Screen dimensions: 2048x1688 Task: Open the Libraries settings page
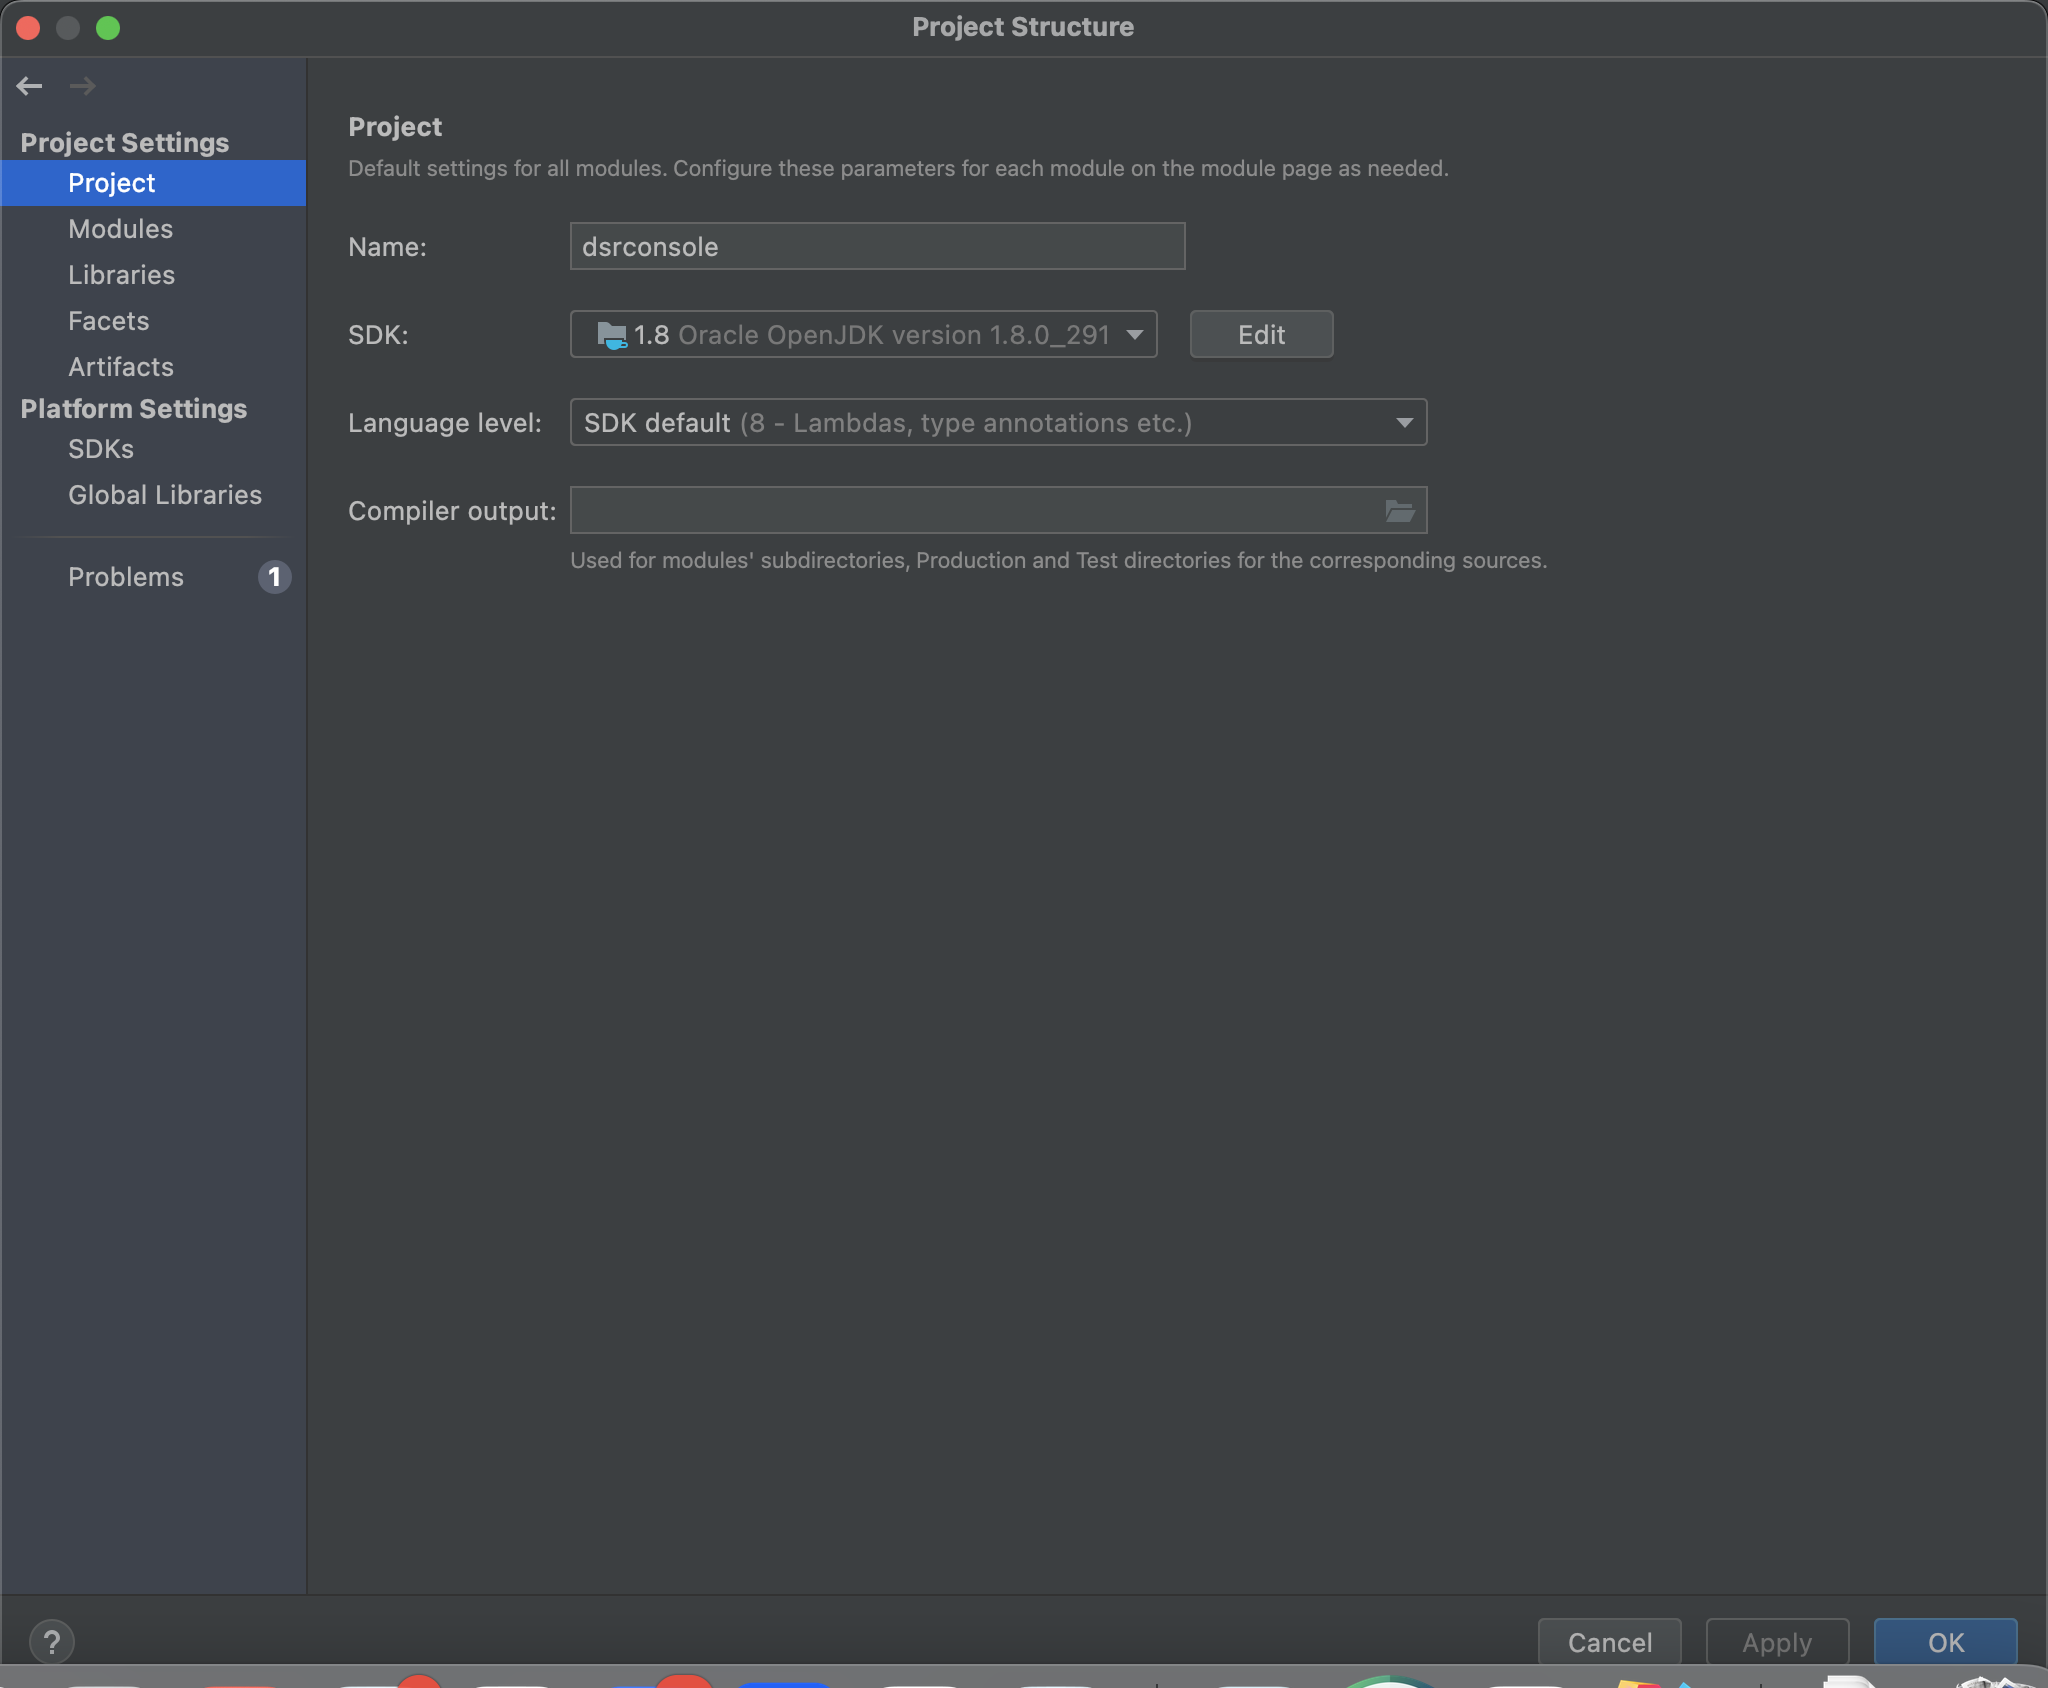click(x=121, y=275)
